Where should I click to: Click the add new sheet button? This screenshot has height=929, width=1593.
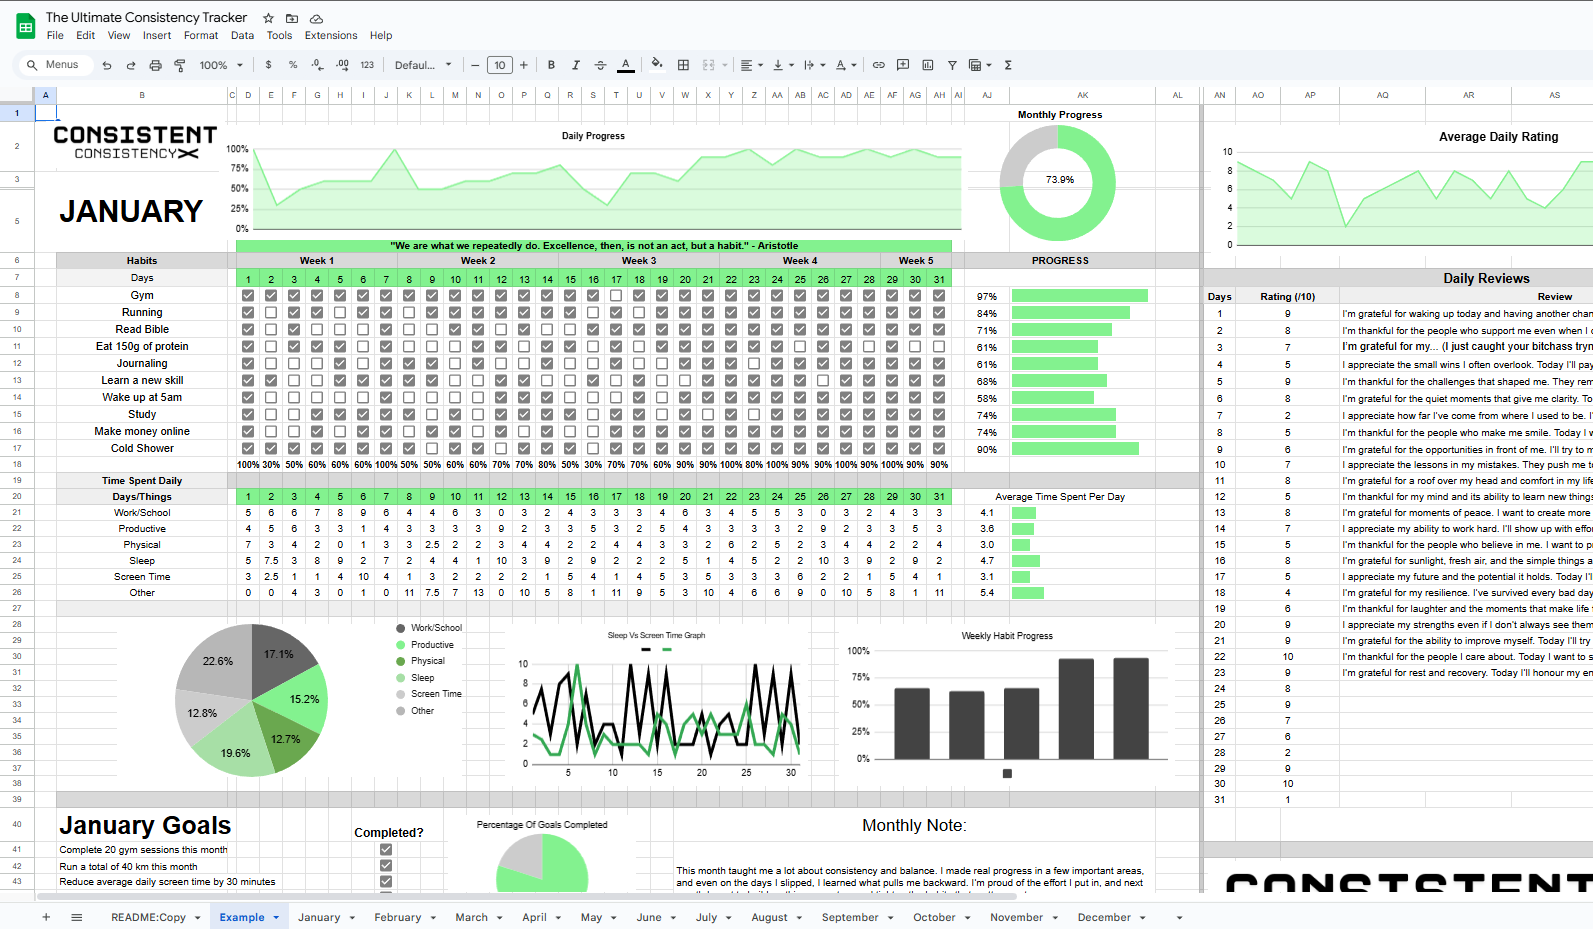46,917
